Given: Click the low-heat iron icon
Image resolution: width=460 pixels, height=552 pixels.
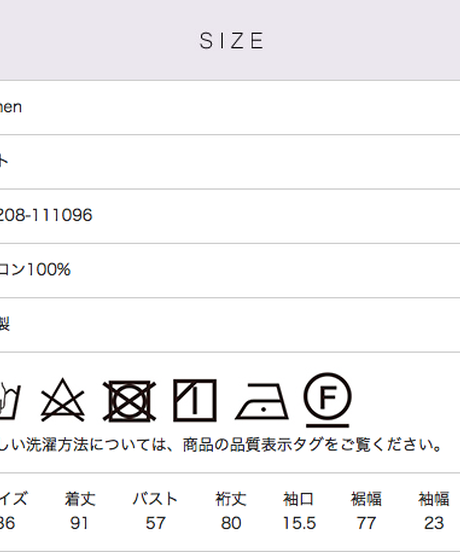Looking at the screenshot, I should [x=262, y=401].
